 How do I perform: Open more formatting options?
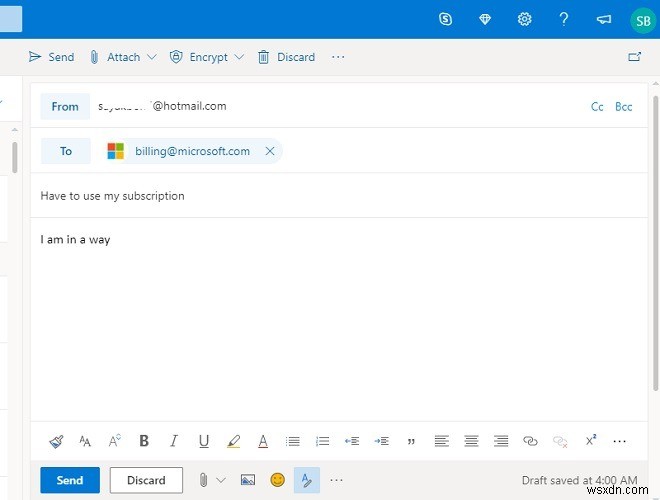pos(620,441)
